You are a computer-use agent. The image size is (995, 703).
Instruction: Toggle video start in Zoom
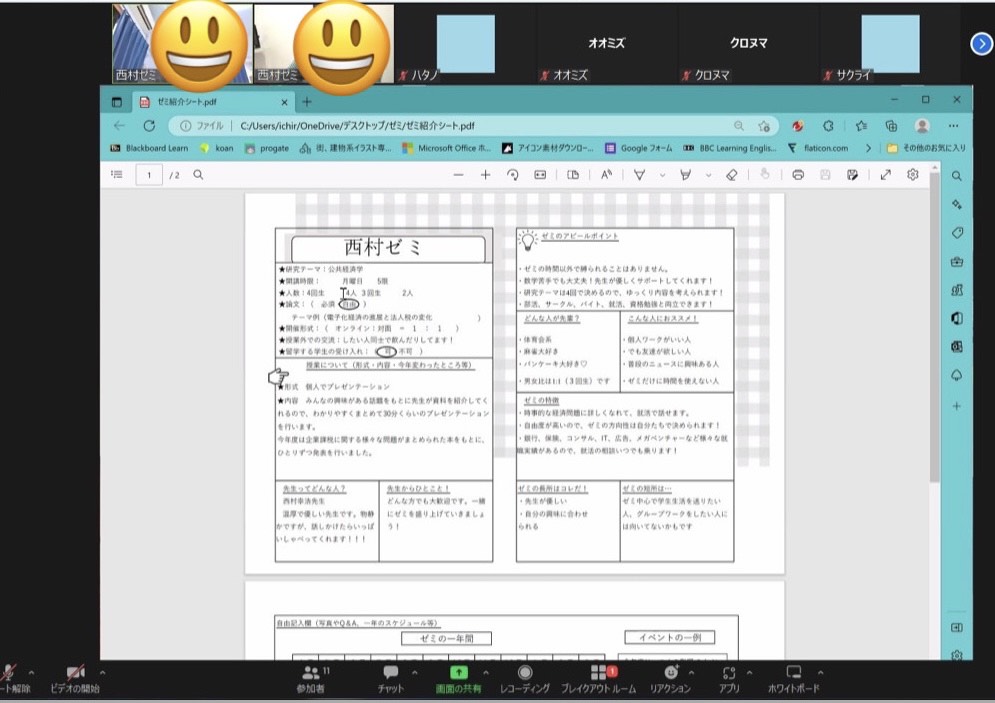point(75,678)
